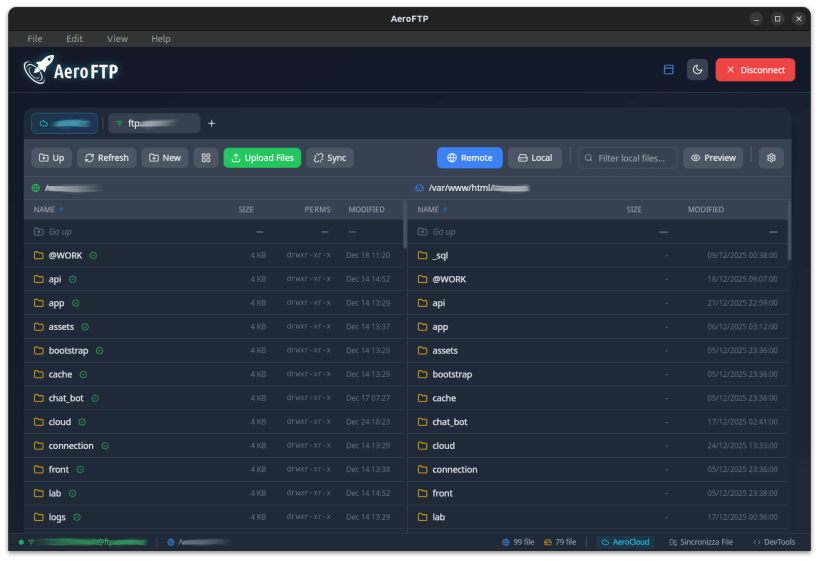Viewport: 819px width, 561px height.
Task: Sort local list by SIZE header
Action: pyautogui.click(x=634, y=209)
